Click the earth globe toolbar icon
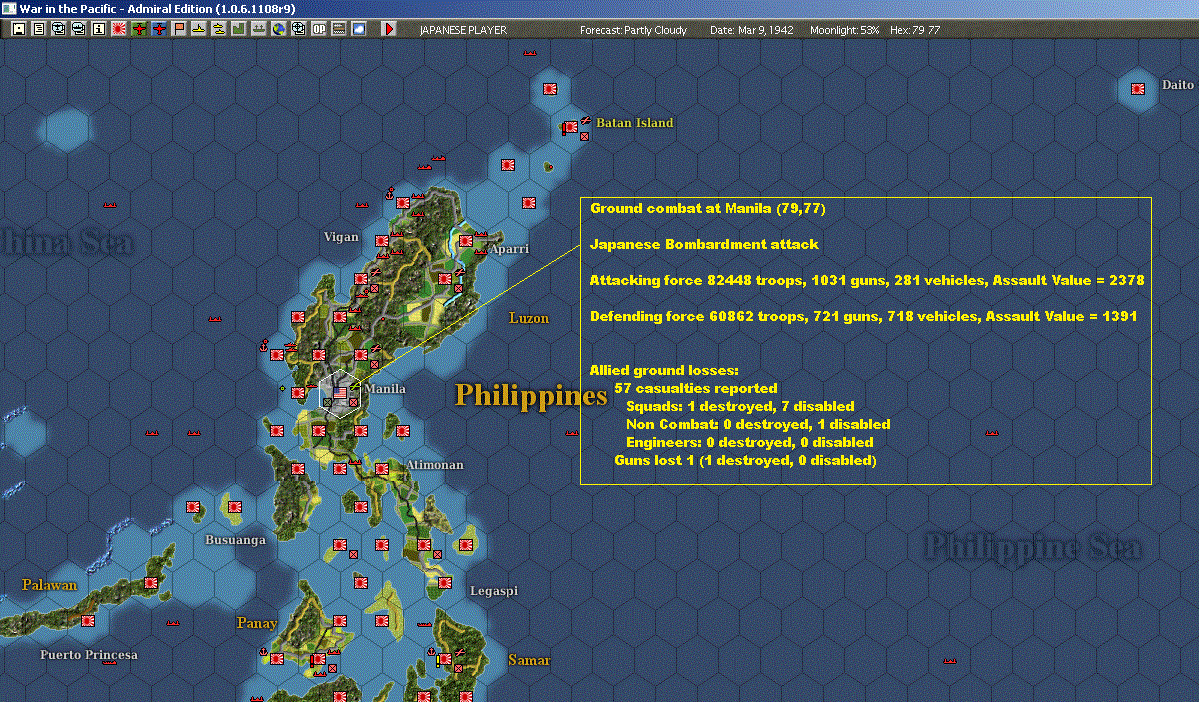This screenshot has width=1199, height=702. (278, 29)
